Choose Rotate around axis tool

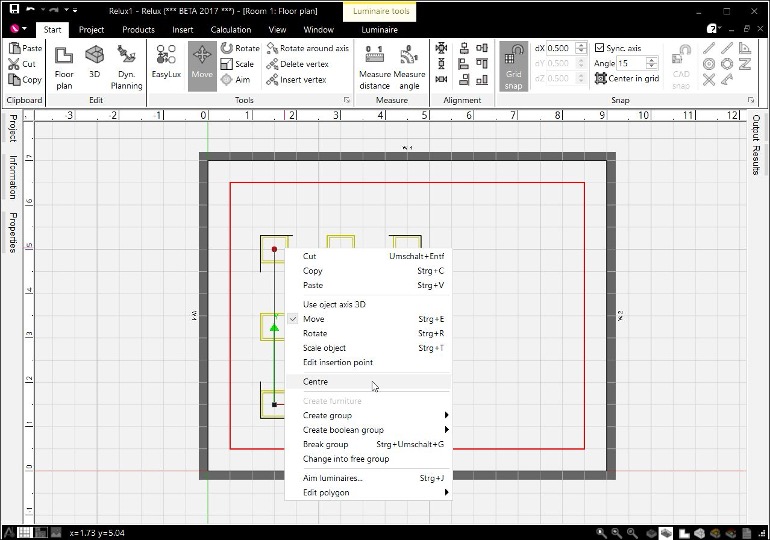tap(307, 48)
